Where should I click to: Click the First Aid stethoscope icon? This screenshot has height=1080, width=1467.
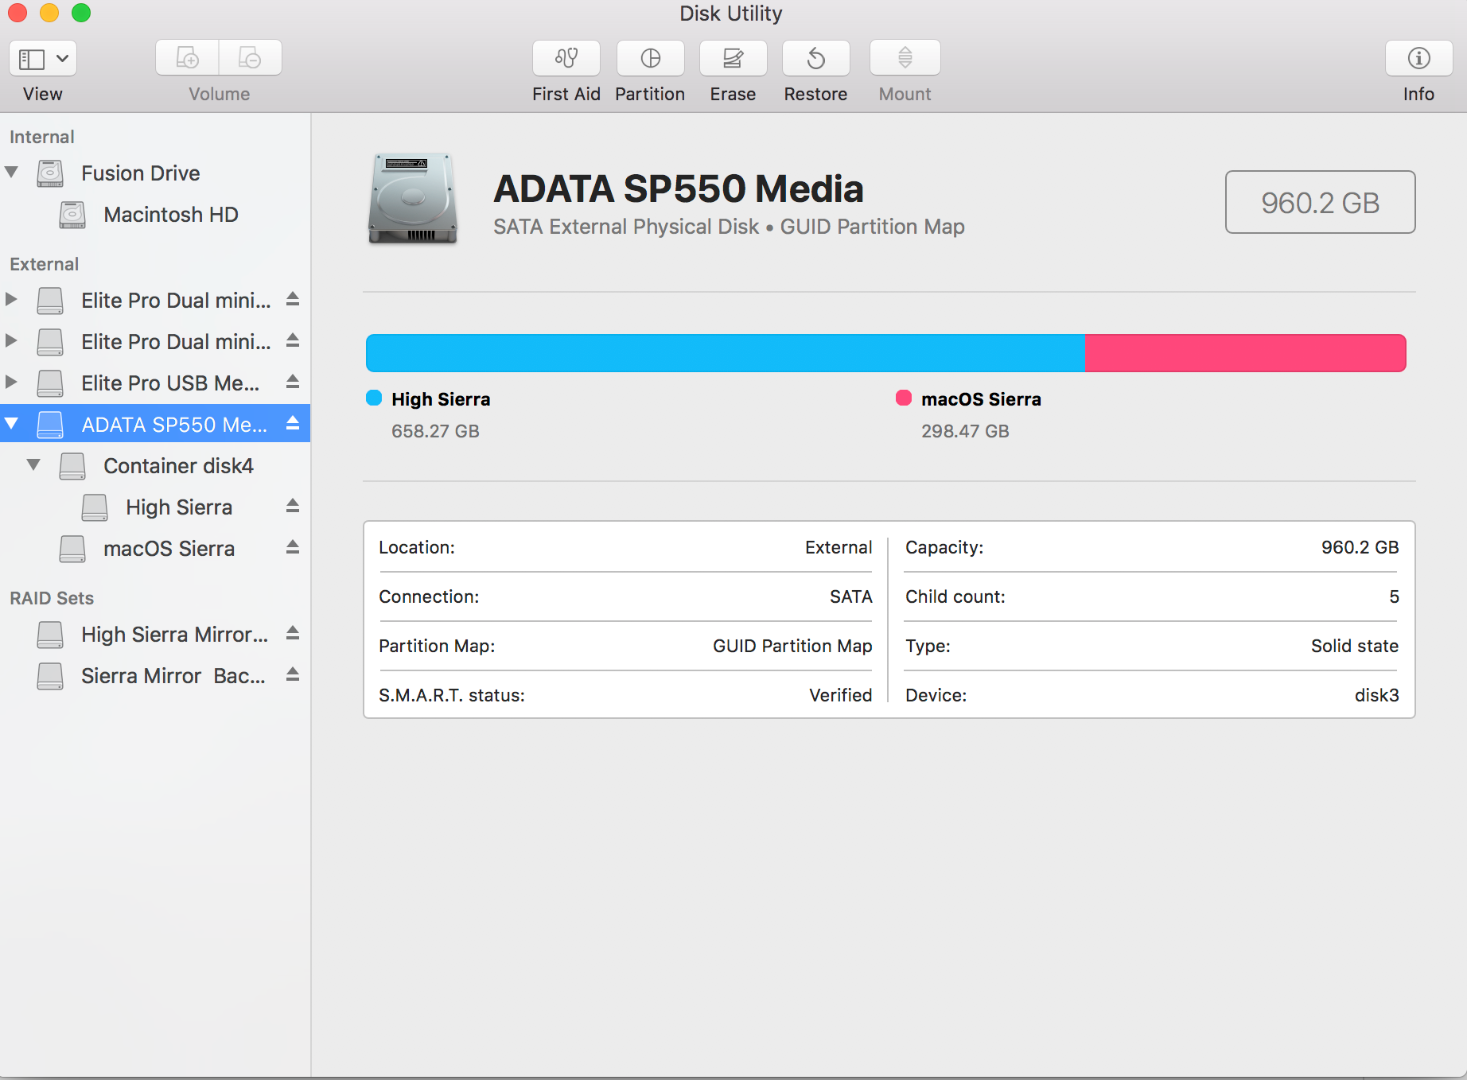(x=566, y=58)
